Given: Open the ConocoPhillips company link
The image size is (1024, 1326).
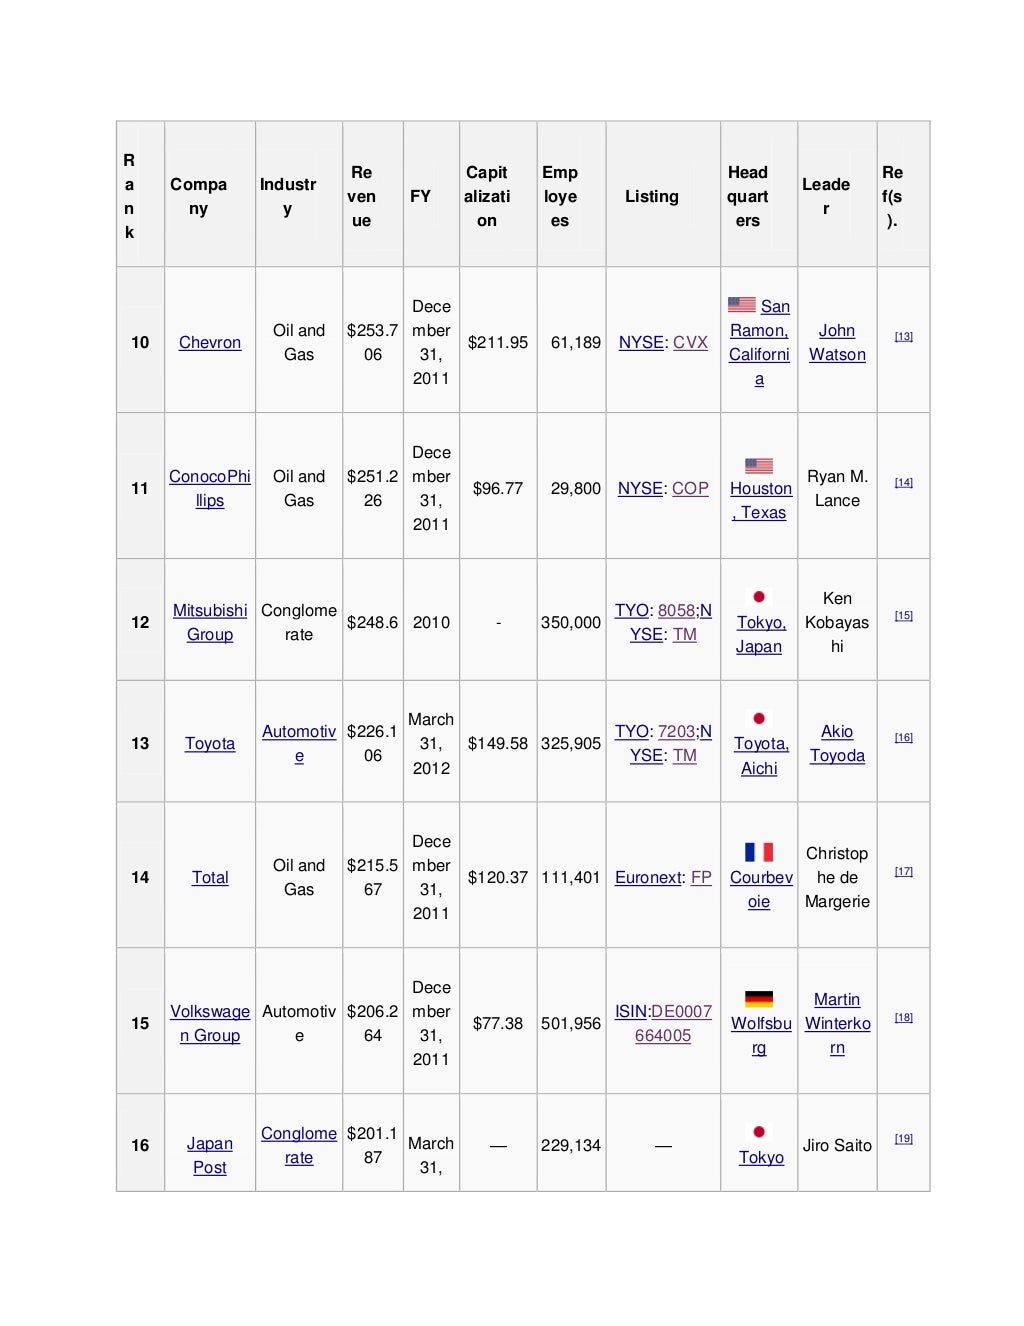Looking at the screenshot, I should (210, 488).
